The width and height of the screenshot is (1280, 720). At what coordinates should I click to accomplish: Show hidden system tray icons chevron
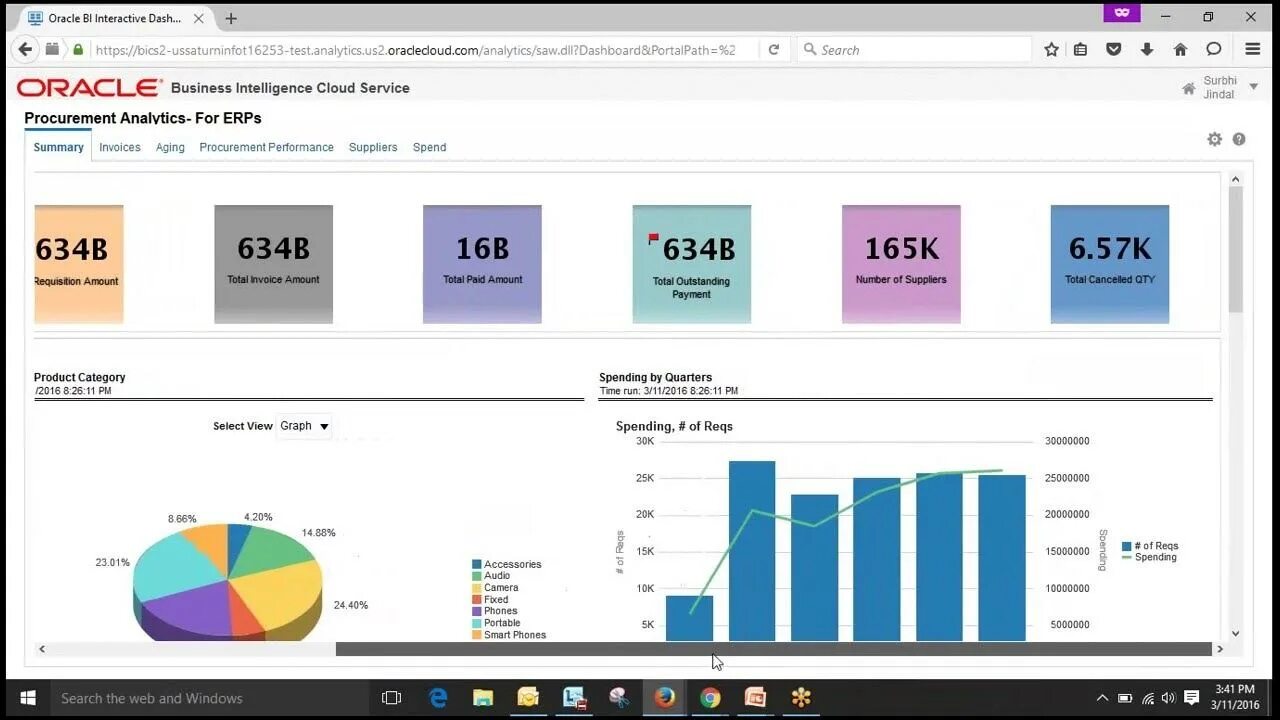pos(1102,698)
